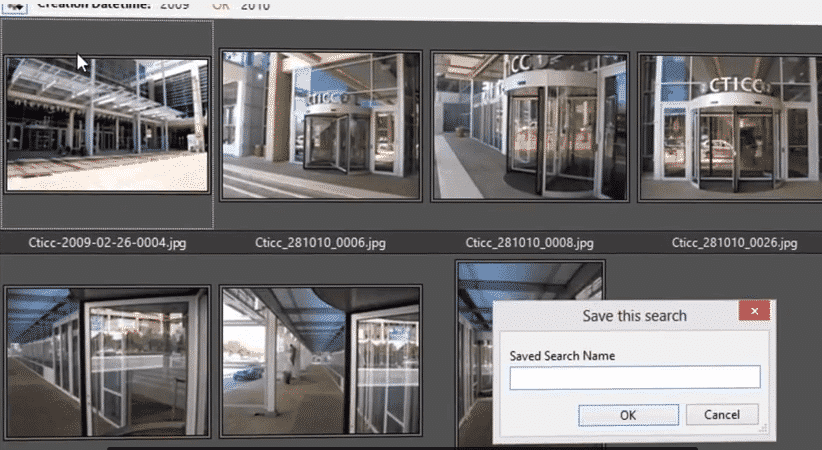Screen dimensions: 822x450
Task: Click the Cticc-2009-02-26-0004.jpg filename label
Action: point(107,242)
